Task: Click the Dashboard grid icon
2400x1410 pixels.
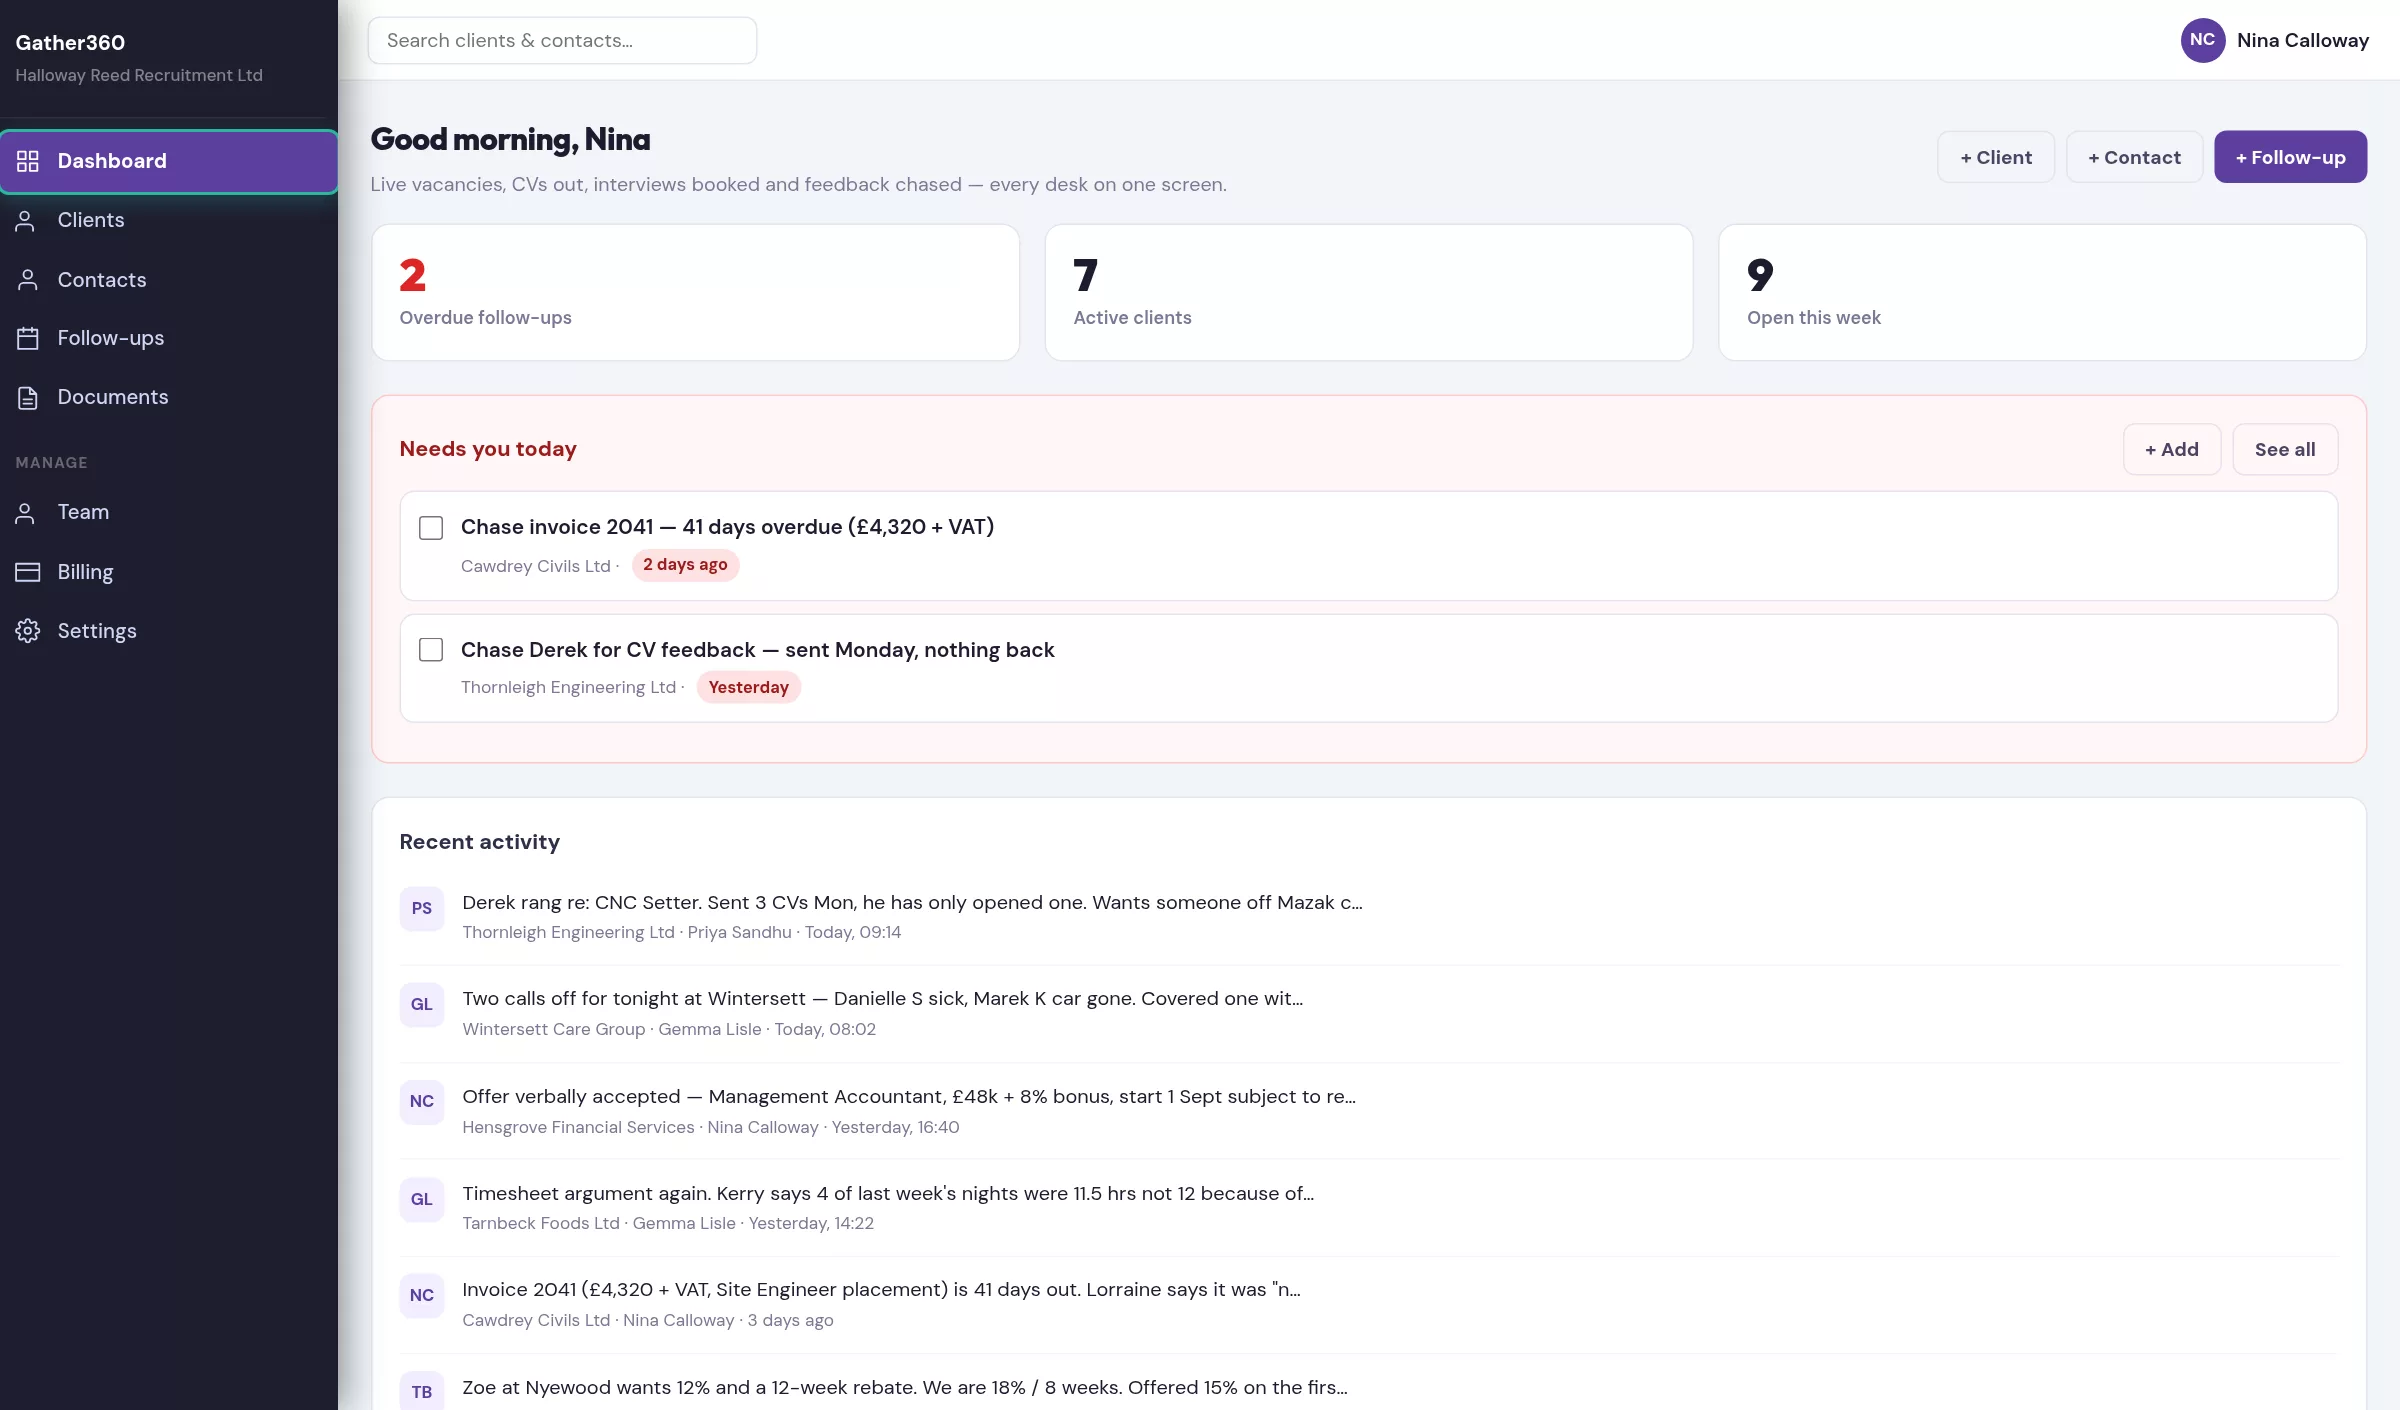Action: click(28, 161)
